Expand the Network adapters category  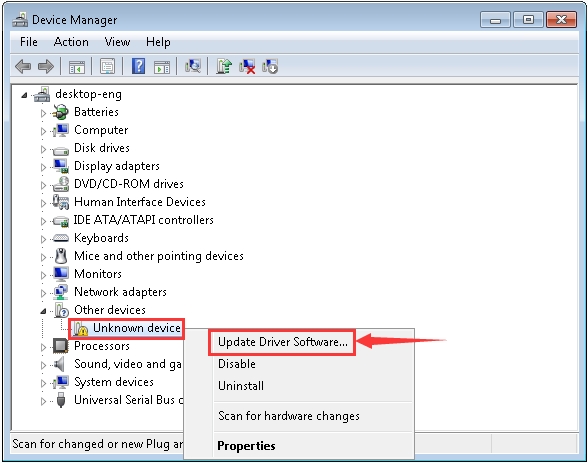coord(43,292)
